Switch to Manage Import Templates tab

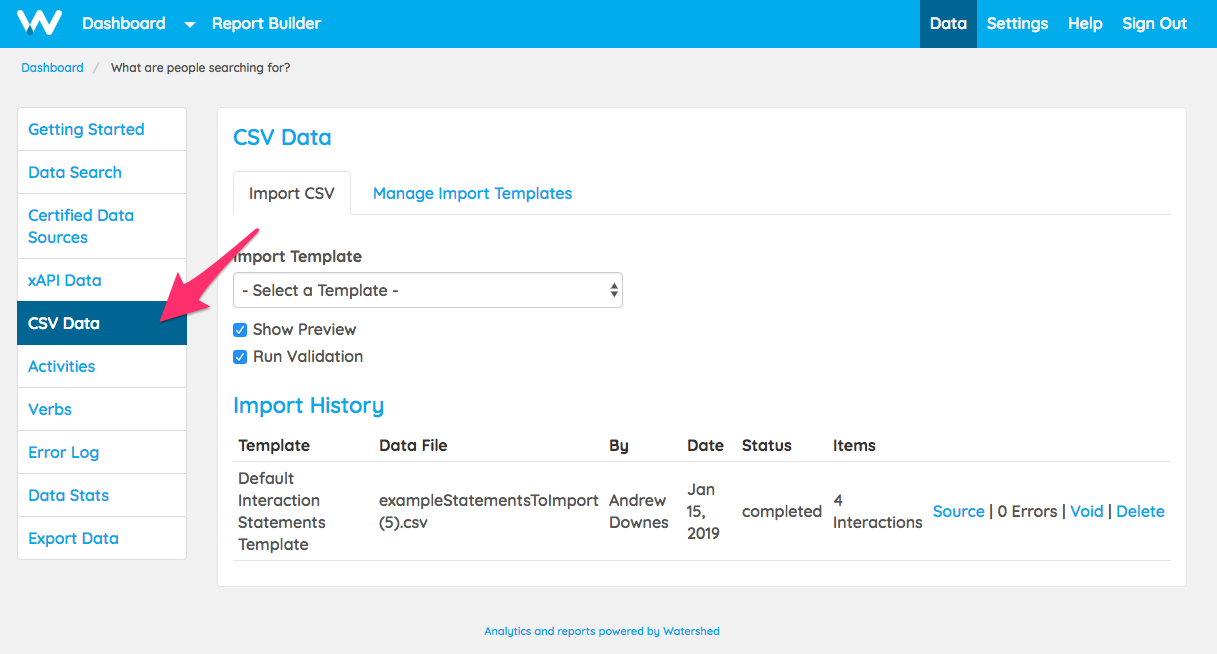click(x=472, y=193)
